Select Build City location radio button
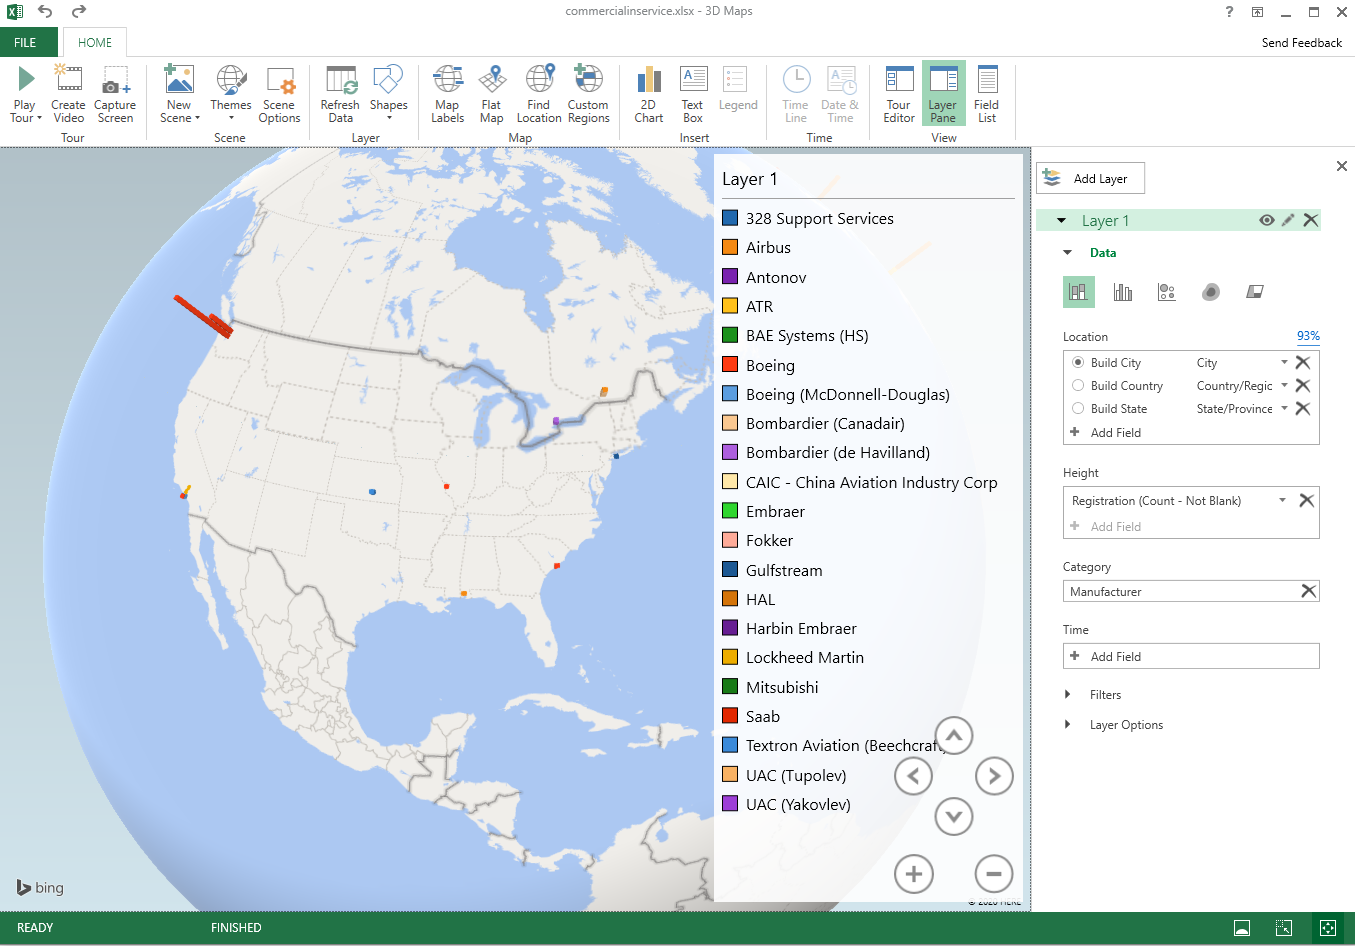The height and width of the screenshot is (946, 1355). (1078, 362)
